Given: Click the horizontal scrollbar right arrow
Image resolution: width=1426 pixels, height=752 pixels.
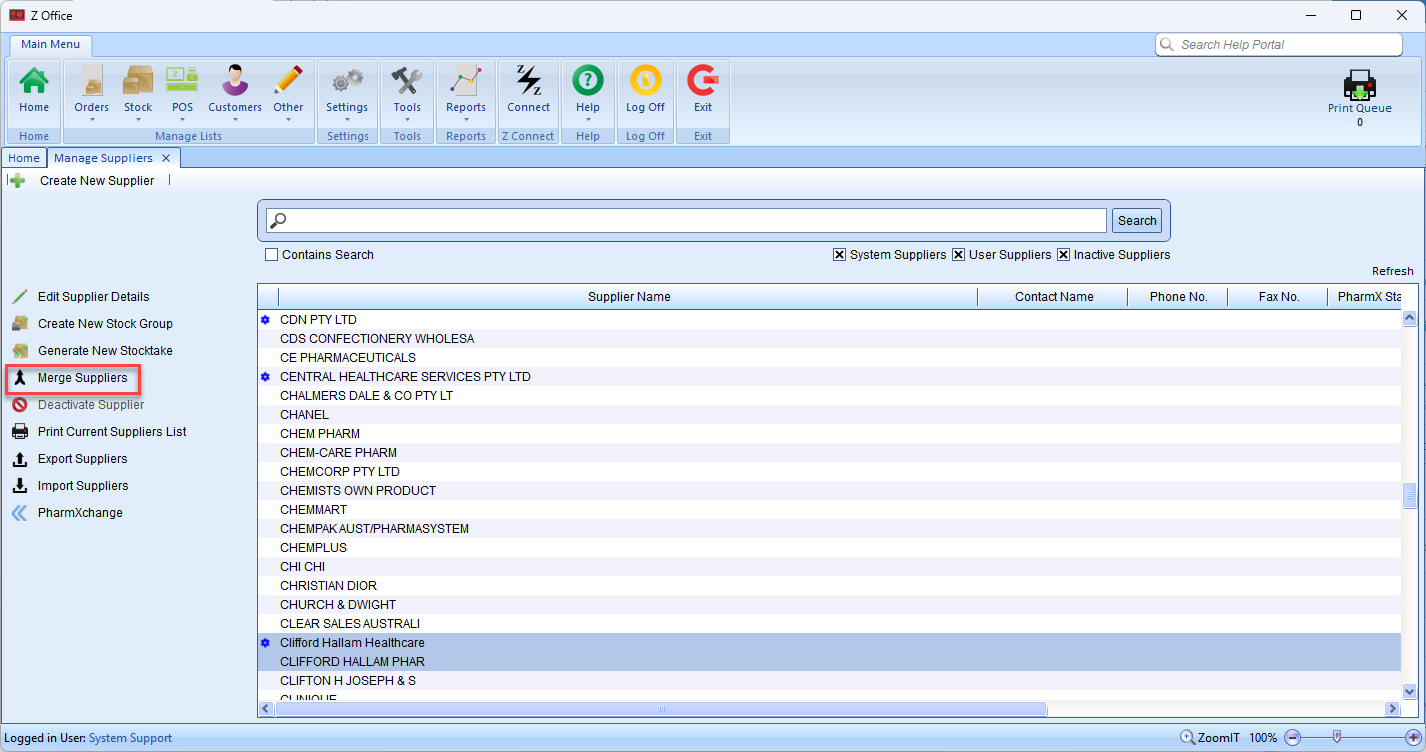Looking at the screenshot, I should click(1391, 709).
